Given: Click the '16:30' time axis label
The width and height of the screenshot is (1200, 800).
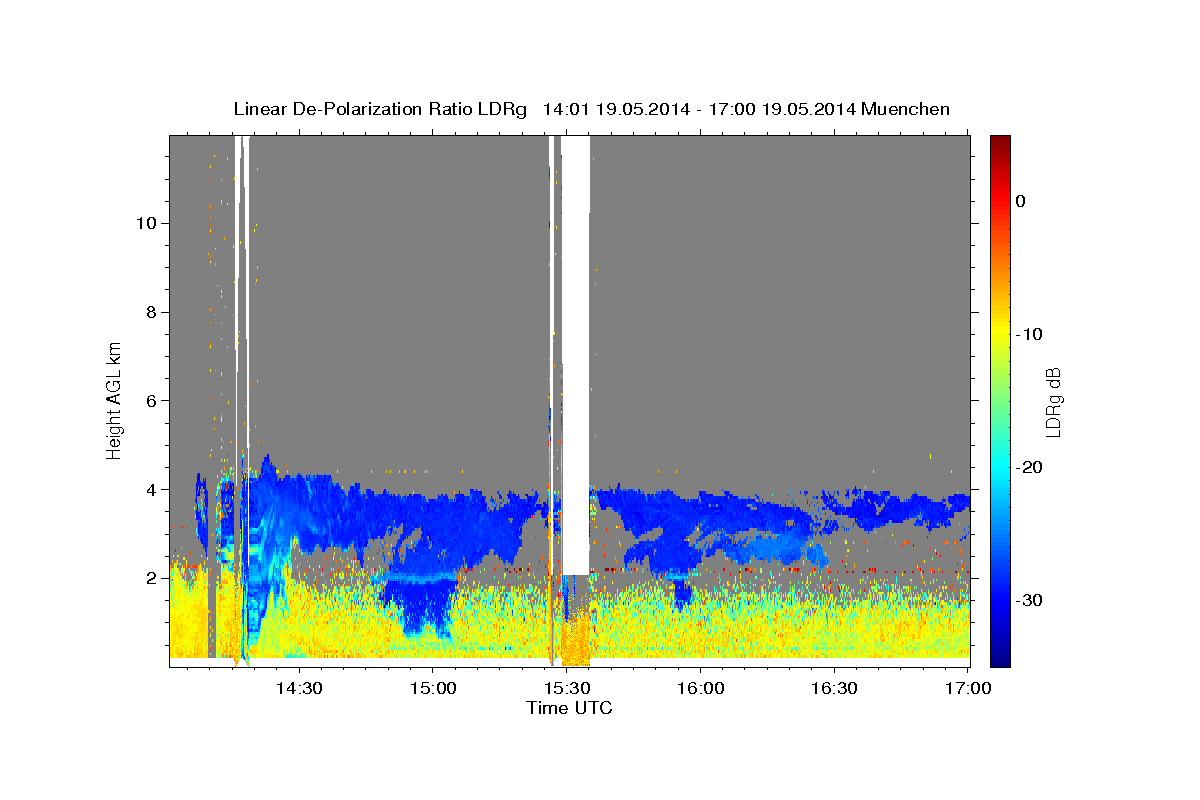Looking at the screenshot, I should click(x=835, y=689).
